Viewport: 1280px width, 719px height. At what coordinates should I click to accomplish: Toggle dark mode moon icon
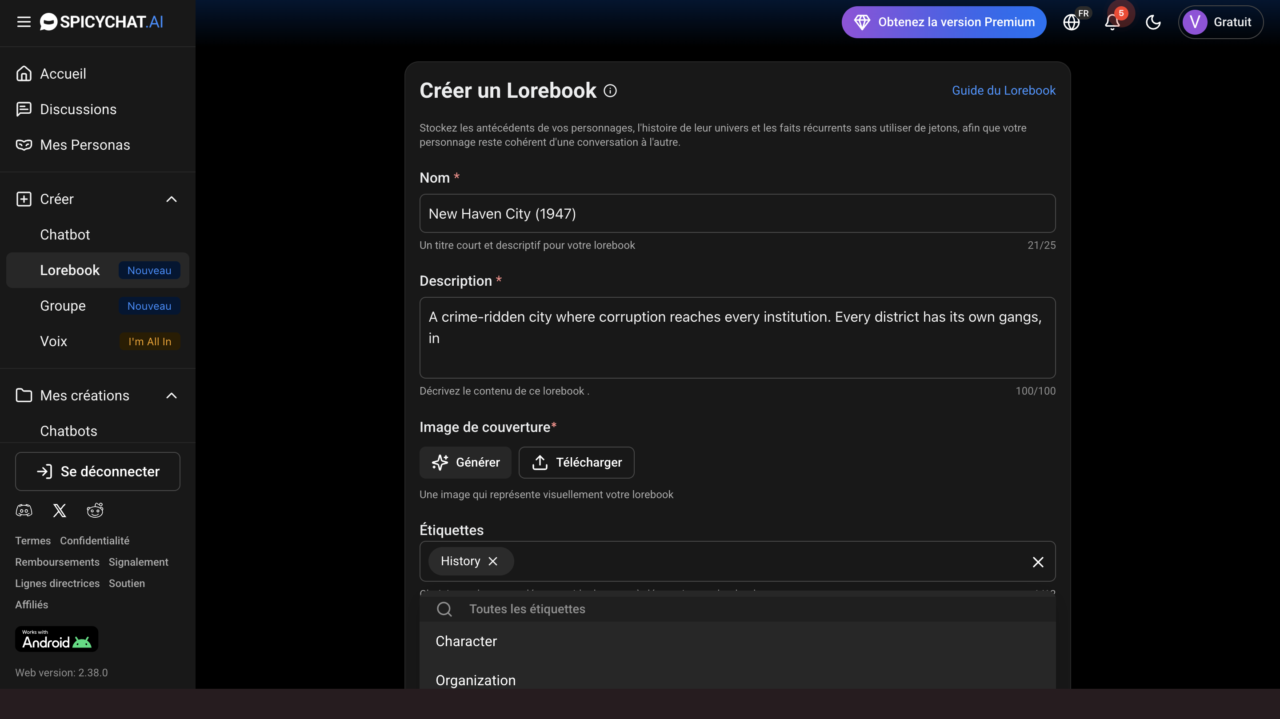click(x=1153, y=22)
